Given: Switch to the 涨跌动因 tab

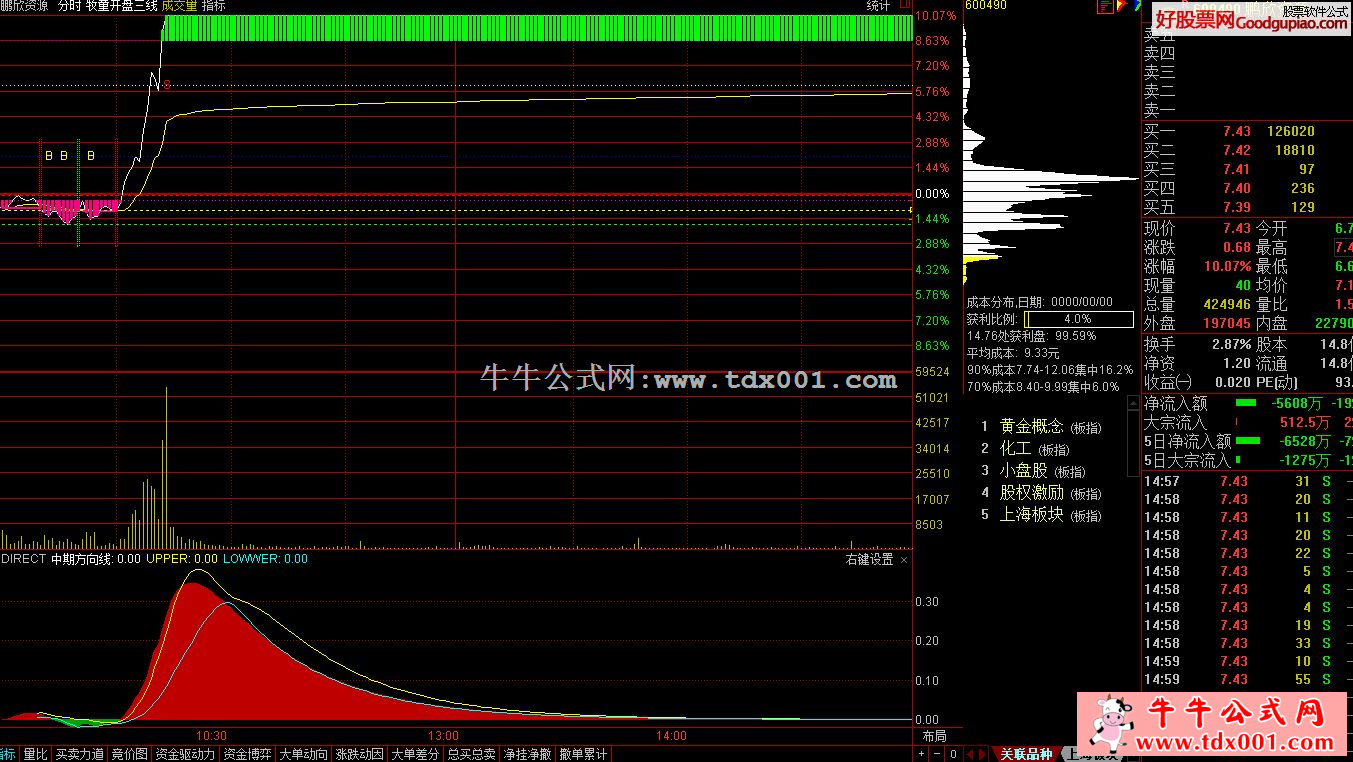Looking at the screenshot, I should click(359, 754).
